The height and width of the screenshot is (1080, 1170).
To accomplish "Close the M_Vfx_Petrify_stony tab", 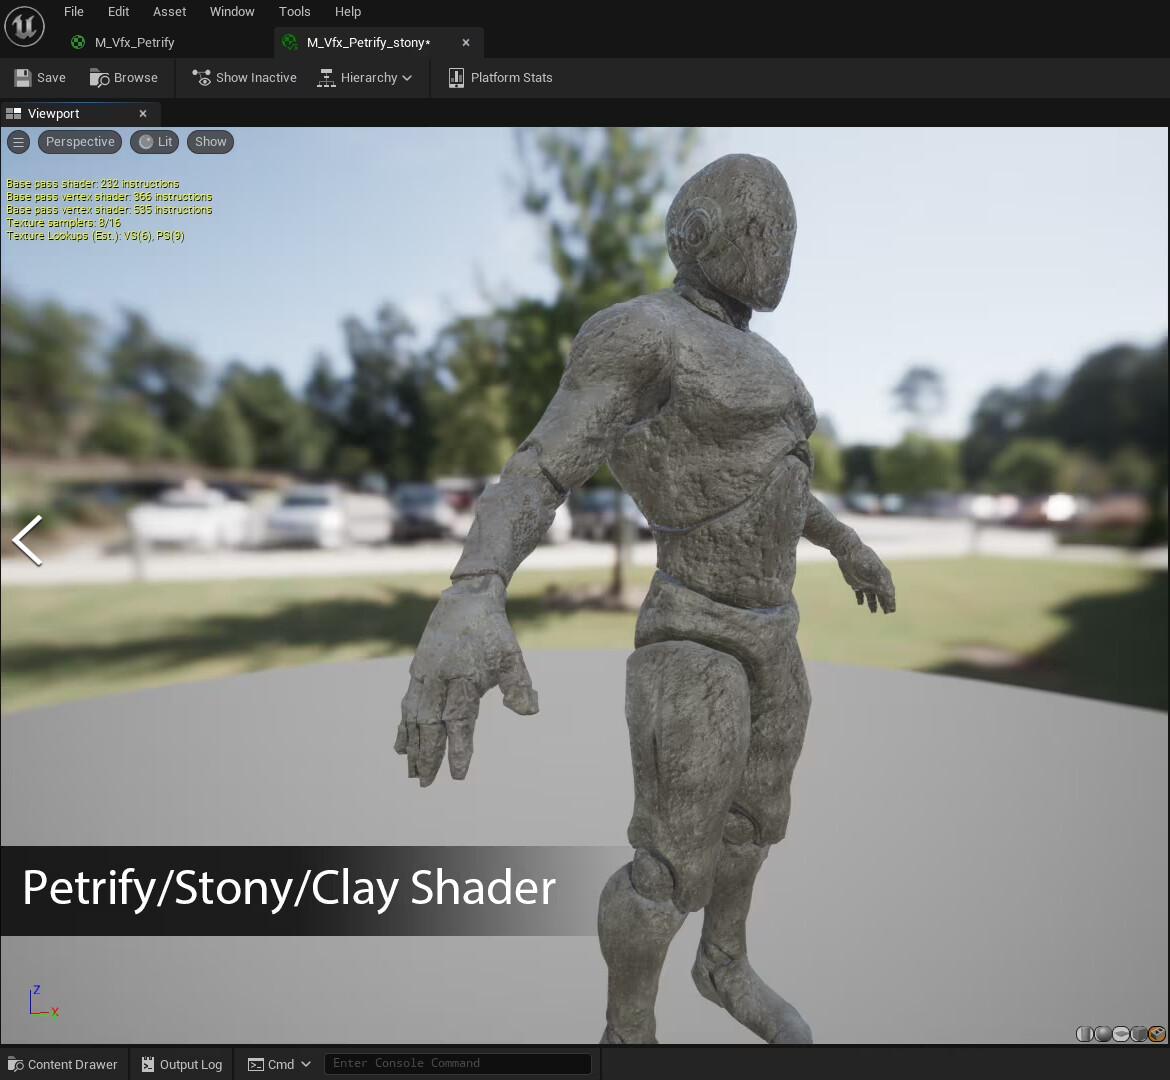I will [x=466, y=43].
